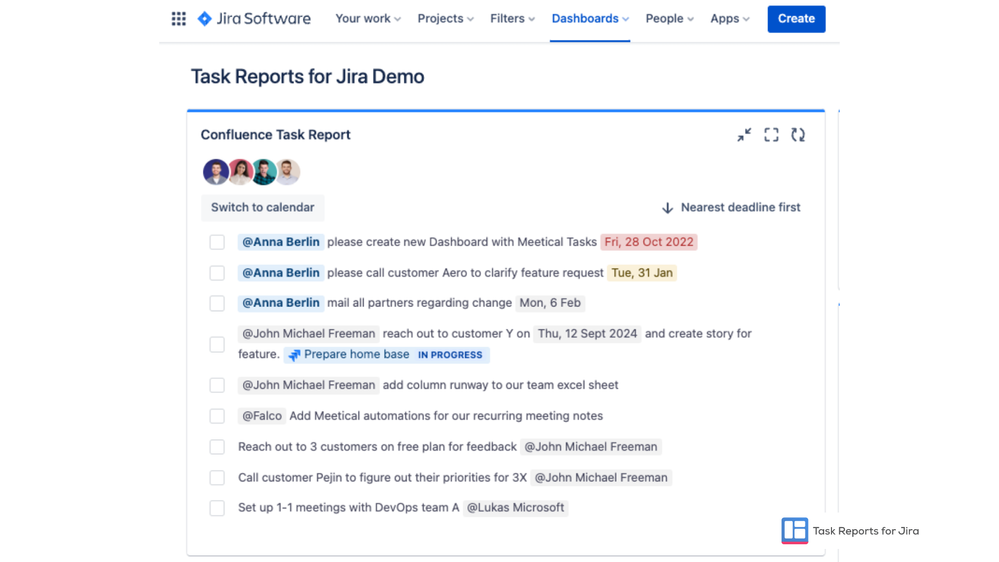Check the reach out to customer Y task
This screenshot has height=562, width=999.
(217, 344)
